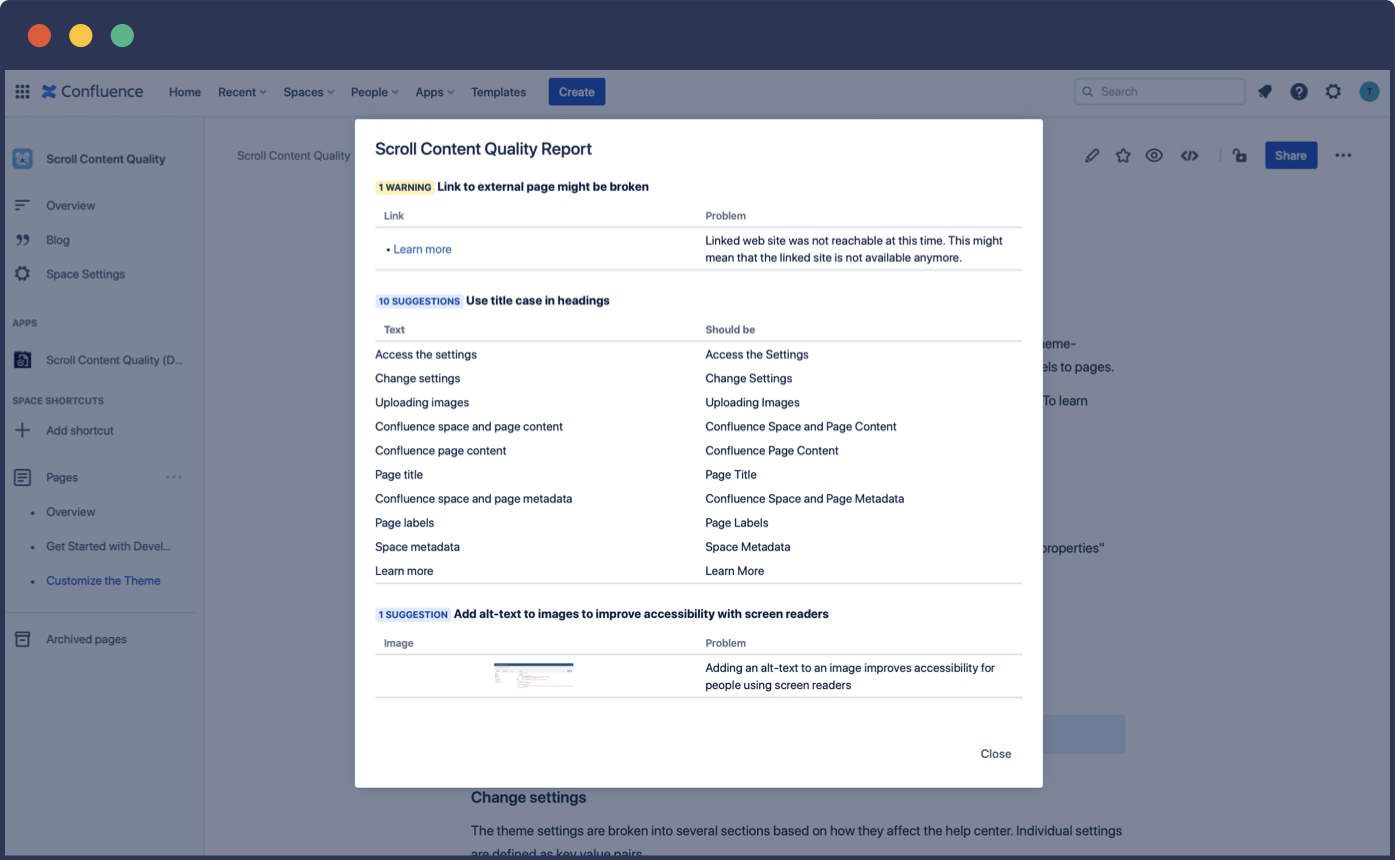
Task: Select 'Confluence Page Content' suggestion cell
Action: 772,451
